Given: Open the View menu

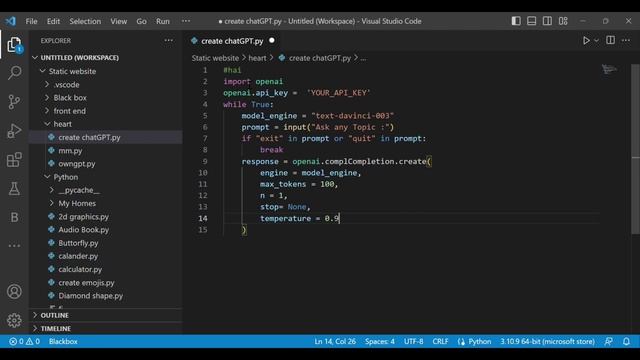Looking at the screenshot, I should coord(118,21).
